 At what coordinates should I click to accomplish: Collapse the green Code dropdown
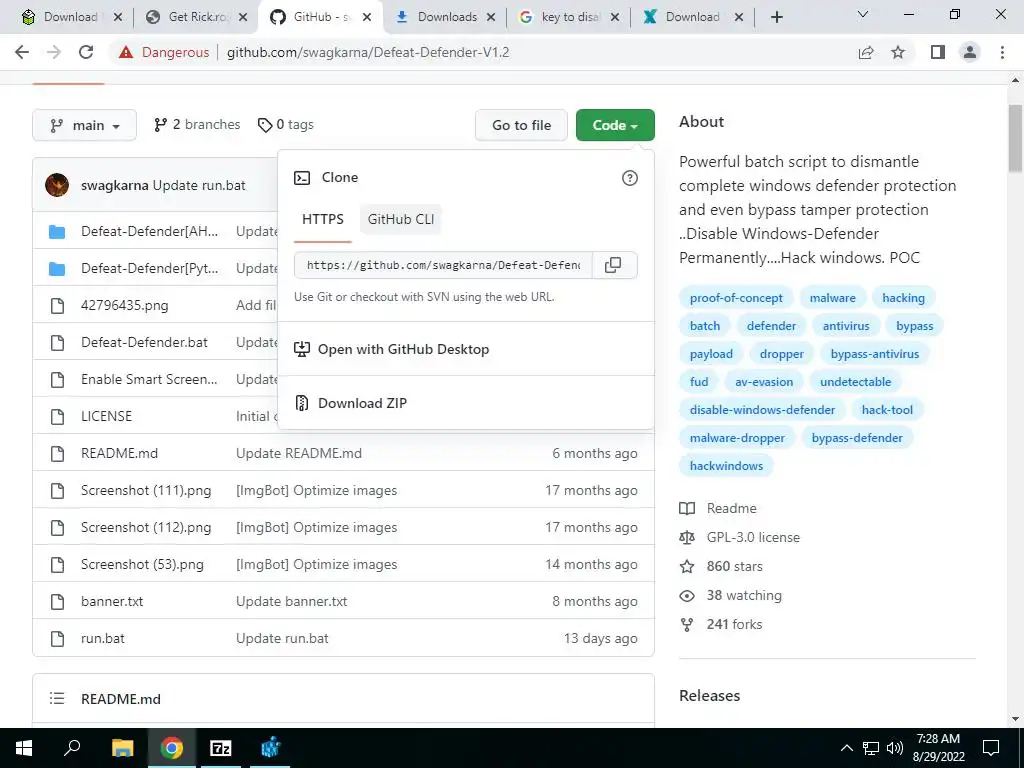(x=615, y=125)
